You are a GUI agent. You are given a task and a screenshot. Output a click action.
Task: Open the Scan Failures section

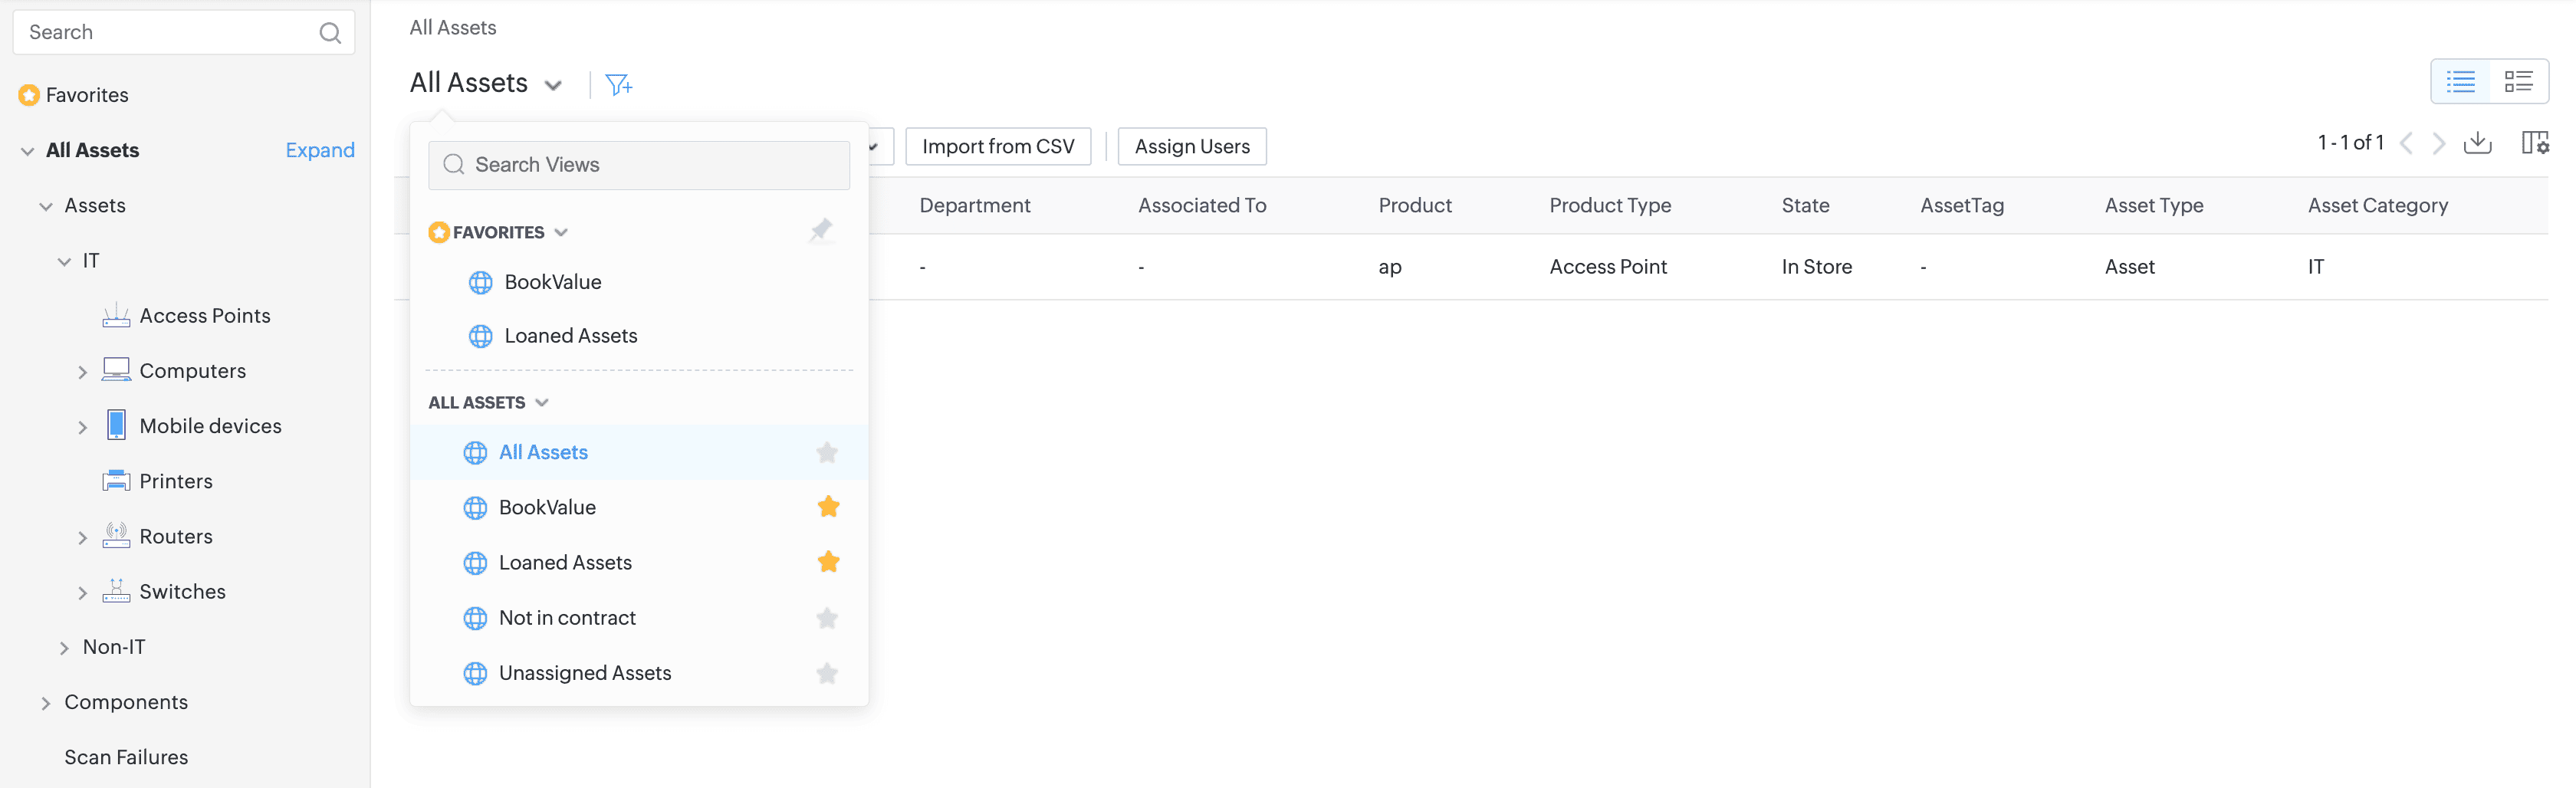[x=126, y=756]
